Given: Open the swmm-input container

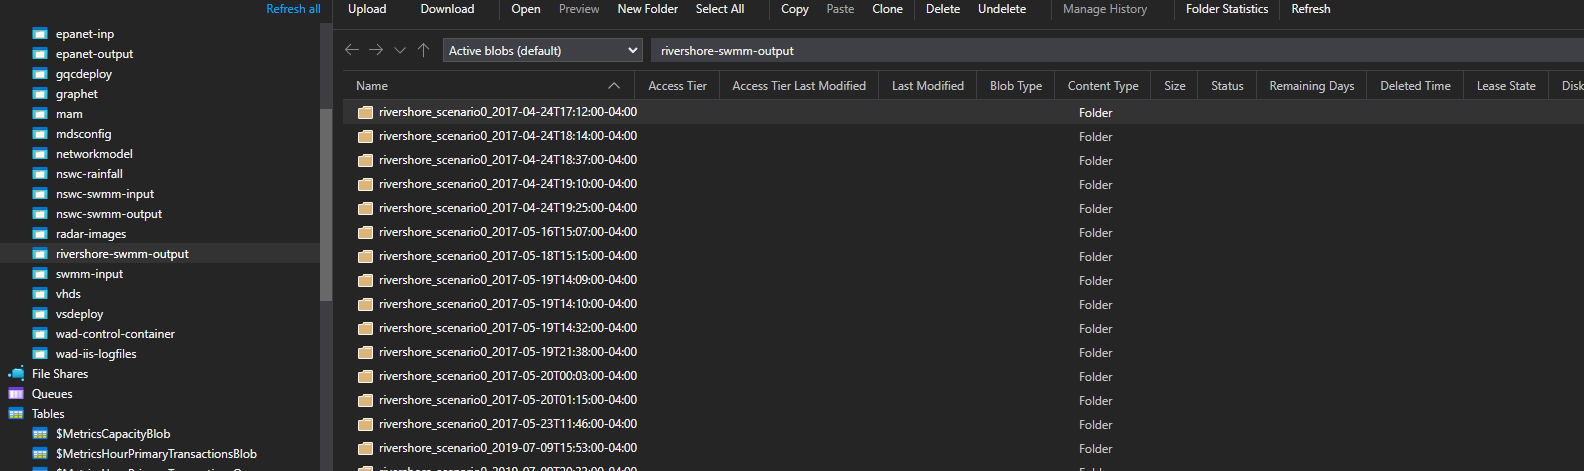Looking at the screenshot, I should pos(90,274).
